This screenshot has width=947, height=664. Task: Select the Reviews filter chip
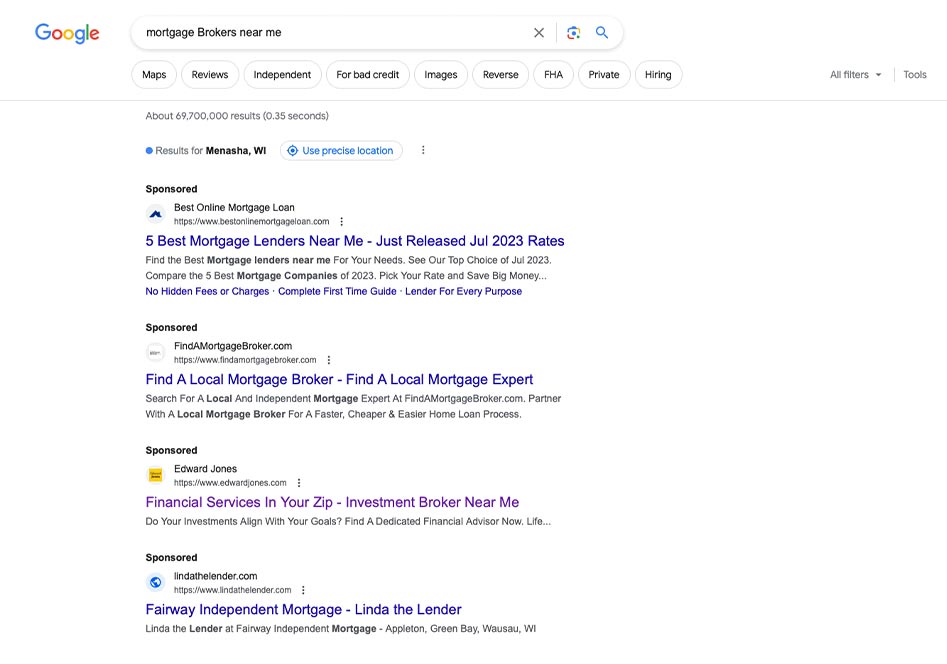point(210,74)
